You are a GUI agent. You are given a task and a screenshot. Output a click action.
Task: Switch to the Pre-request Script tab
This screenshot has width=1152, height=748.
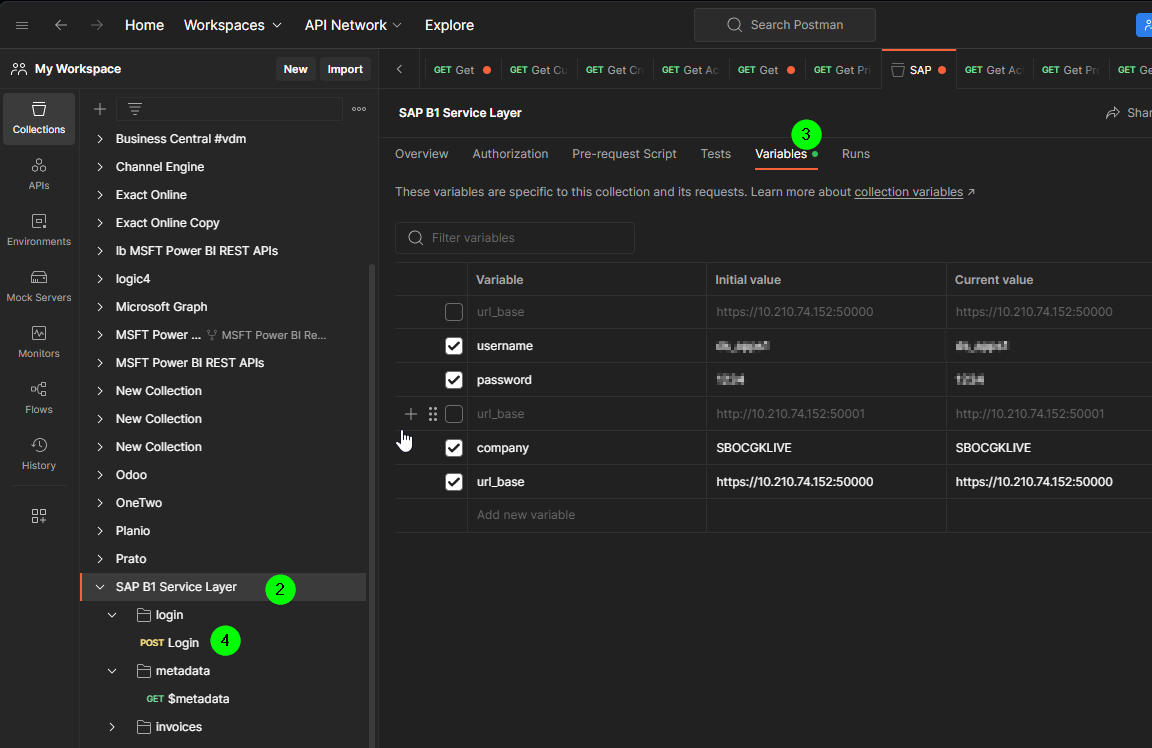coord(624,154)
